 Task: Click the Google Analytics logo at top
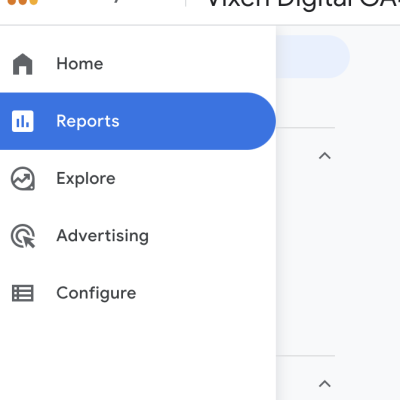(22, 2)
